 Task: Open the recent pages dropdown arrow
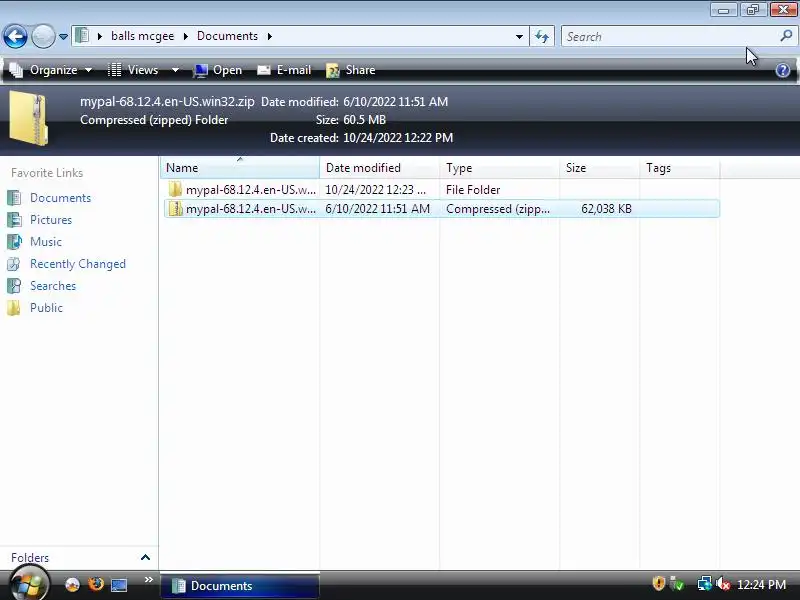pos(63,37)
